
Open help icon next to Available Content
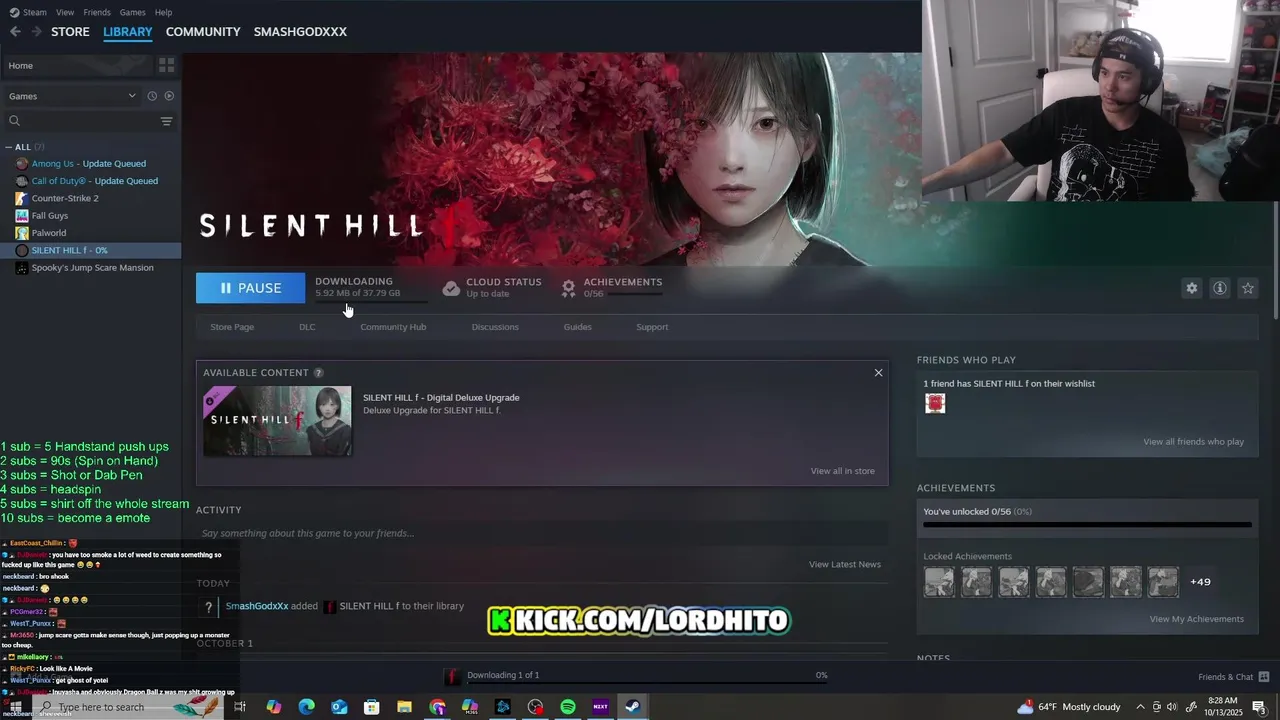pos(319,373)
